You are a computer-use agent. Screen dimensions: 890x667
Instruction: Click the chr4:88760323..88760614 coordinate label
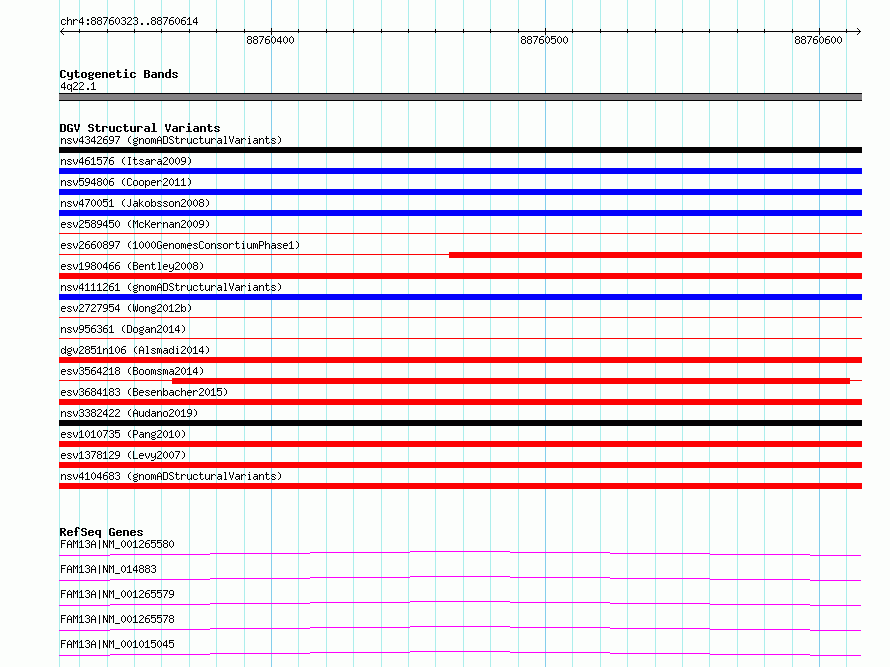[129, 22]
